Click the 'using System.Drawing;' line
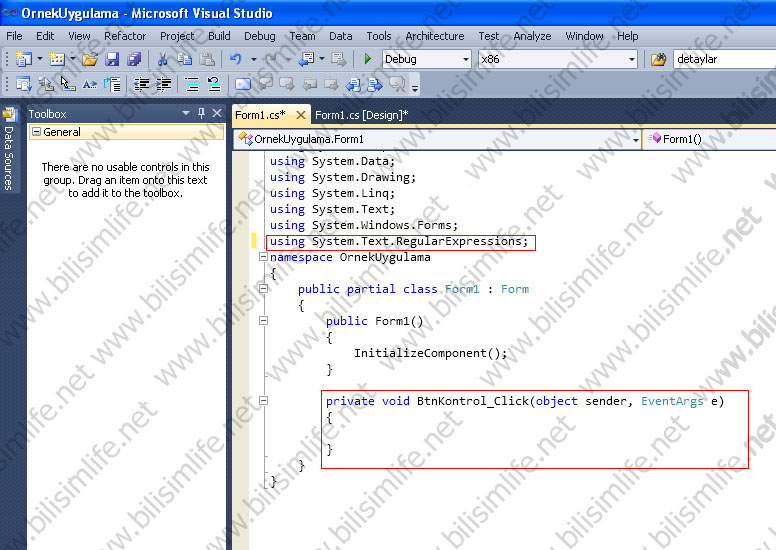 pos(342,177)
